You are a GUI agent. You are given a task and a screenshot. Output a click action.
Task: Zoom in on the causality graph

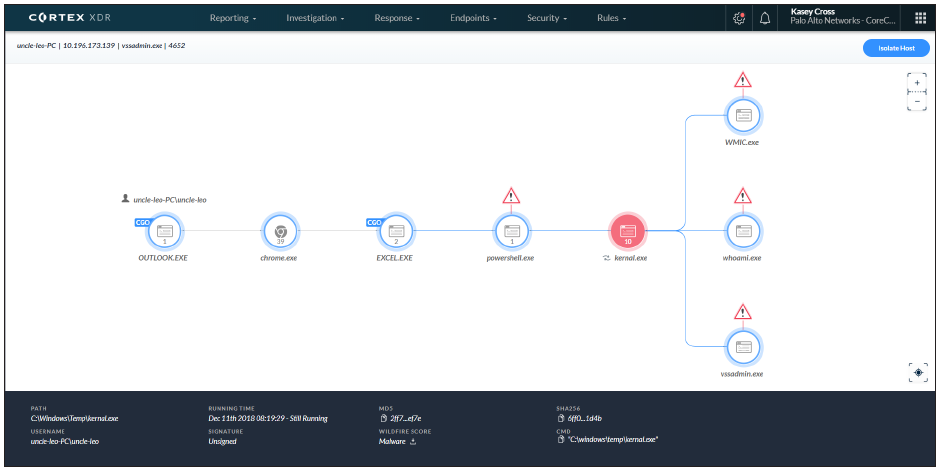[917, 82]
